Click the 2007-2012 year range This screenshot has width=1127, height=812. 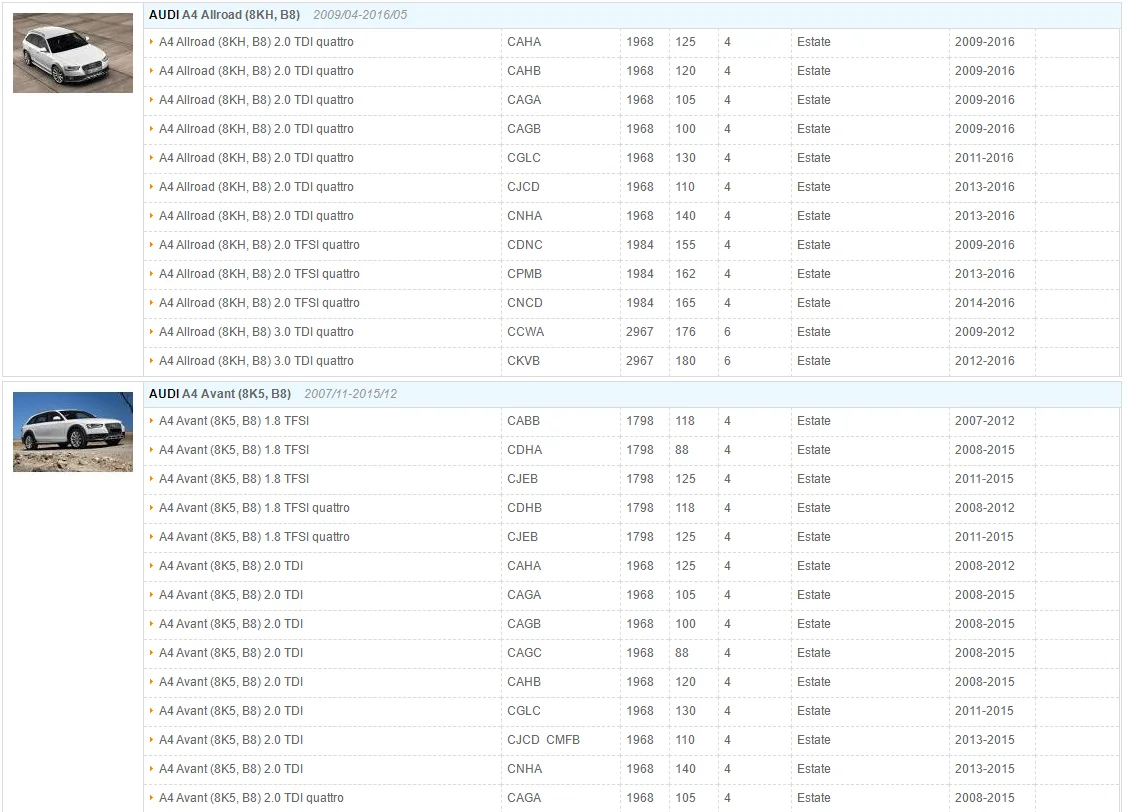985,421
